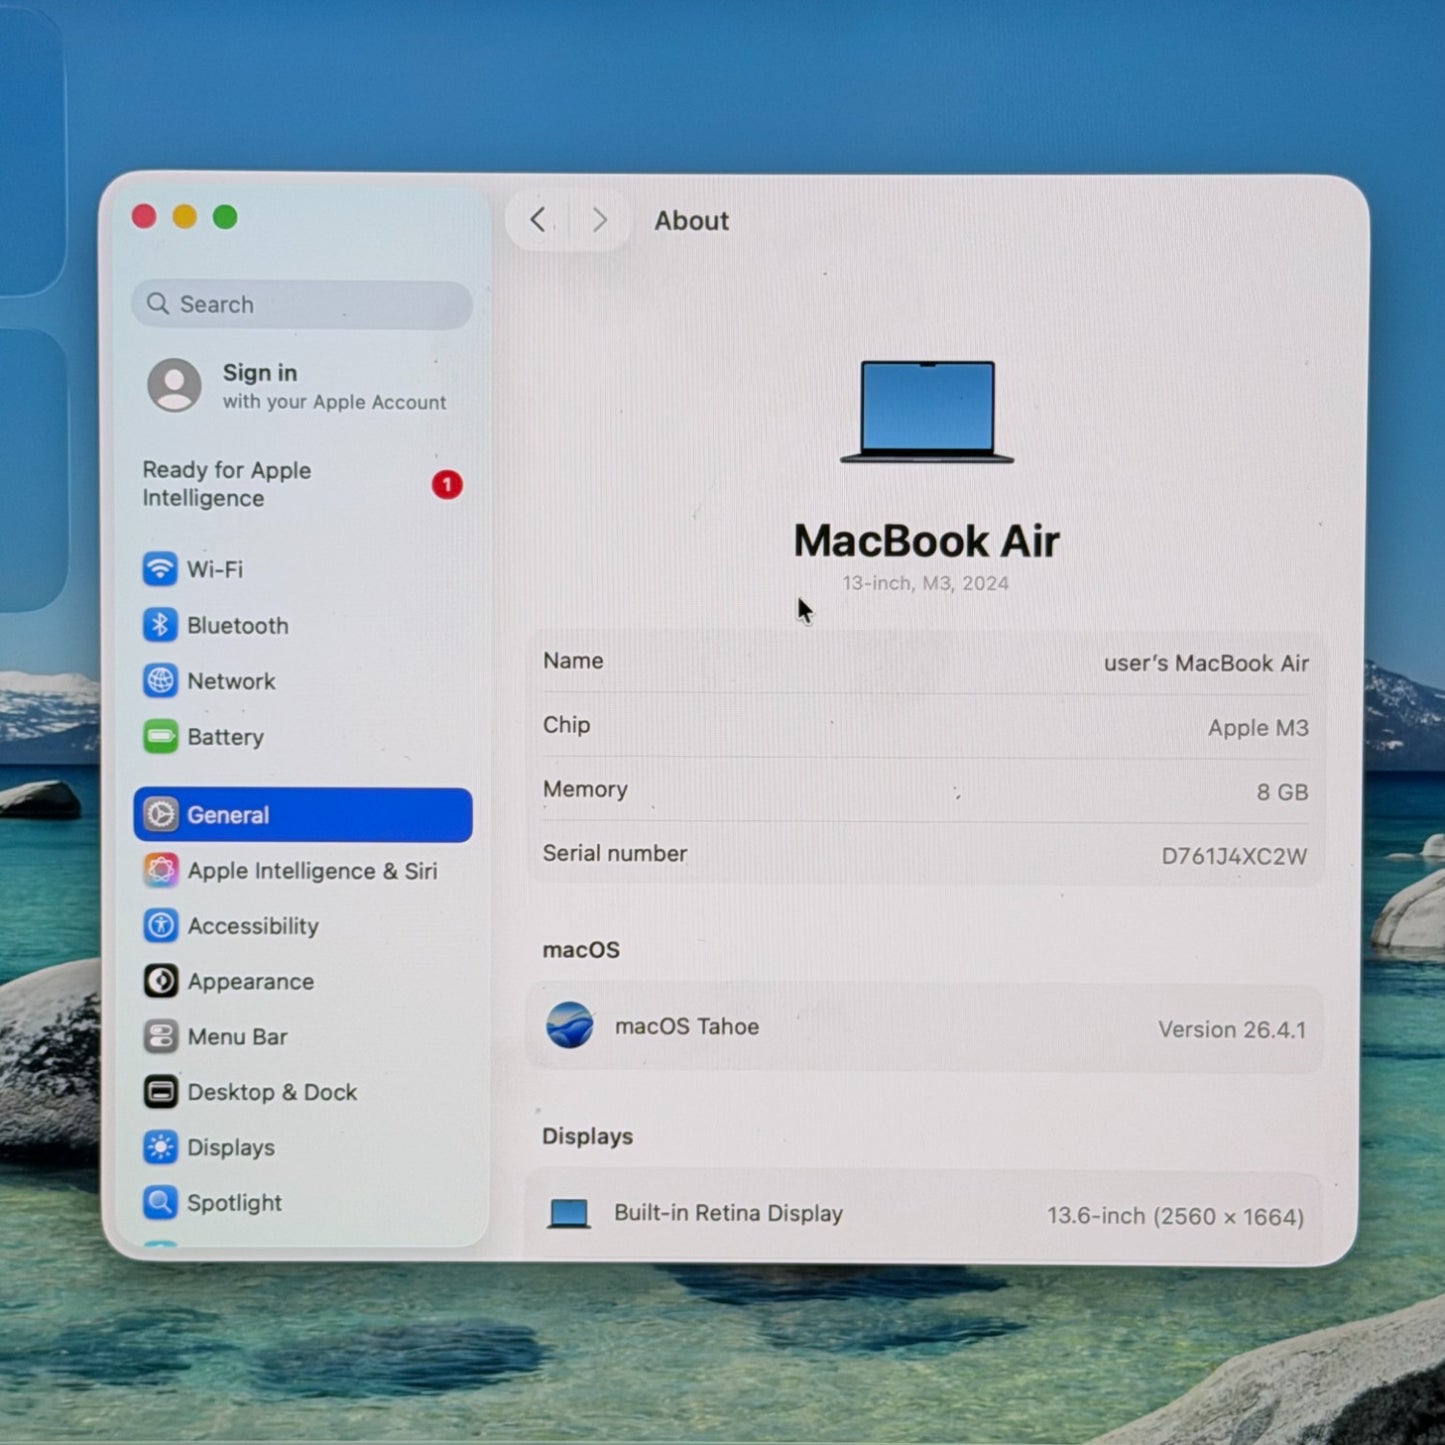
Task: Click the "Name" row label
Action: coord(573,661)
